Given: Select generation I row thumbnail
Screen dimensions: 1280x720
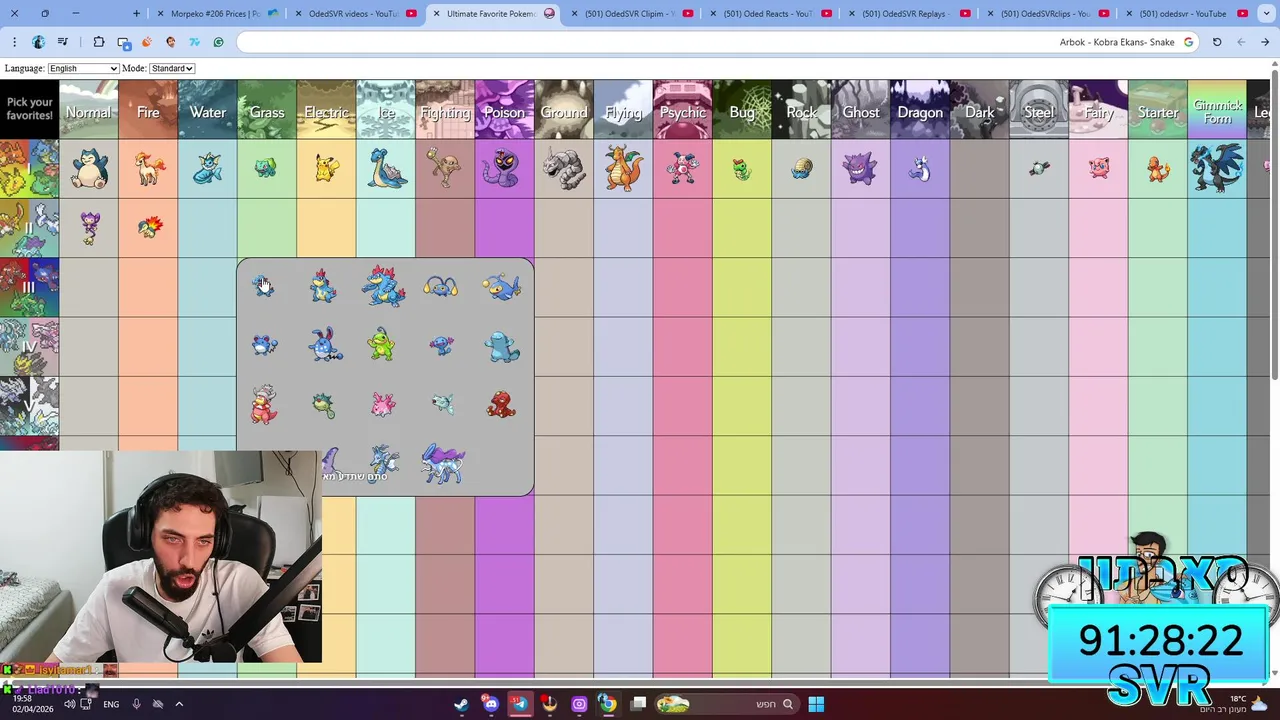Looking at the screenshot, I should [29, 169].
